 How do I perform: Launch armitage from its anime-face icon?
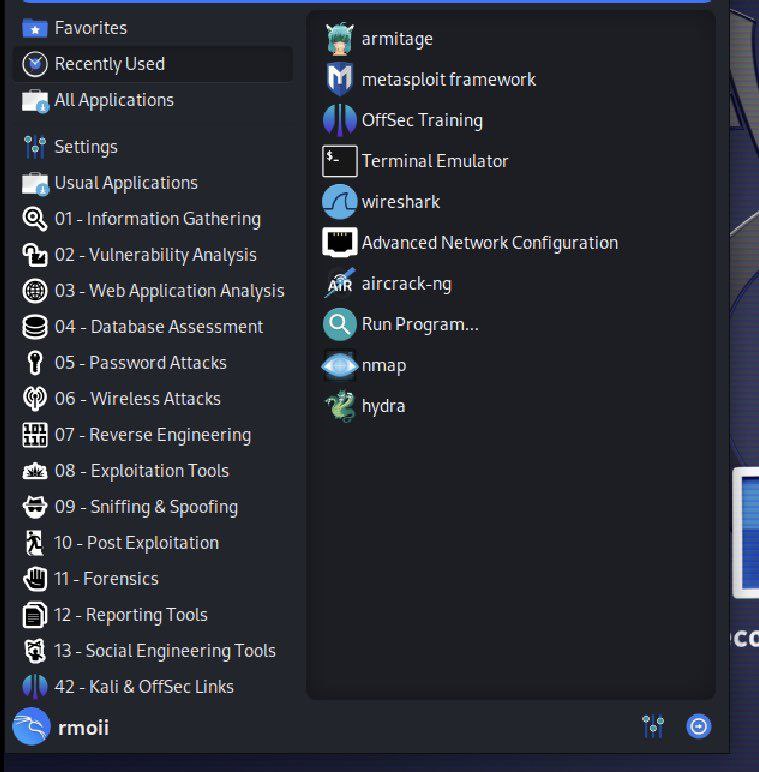[x=340, y=39]
